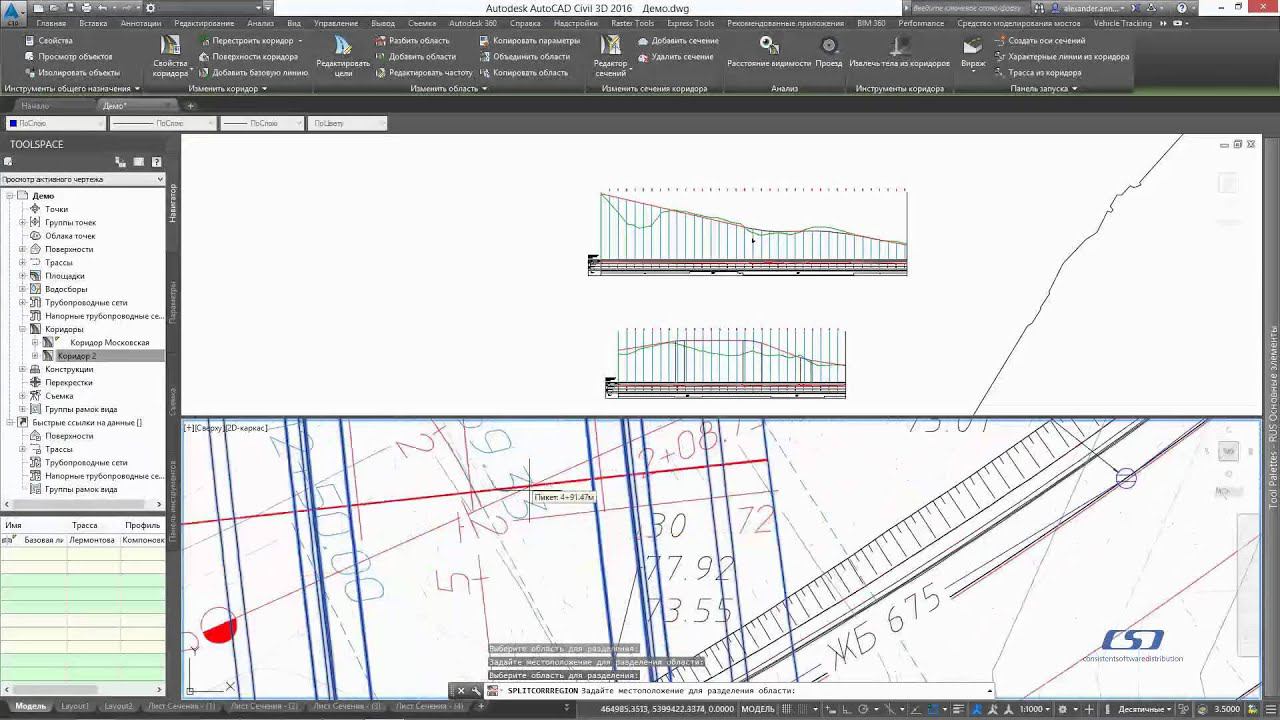Screen dimensions: 1280x720
Task: Switch to the Анализ ribbon tab
Action: pos(260,23)
